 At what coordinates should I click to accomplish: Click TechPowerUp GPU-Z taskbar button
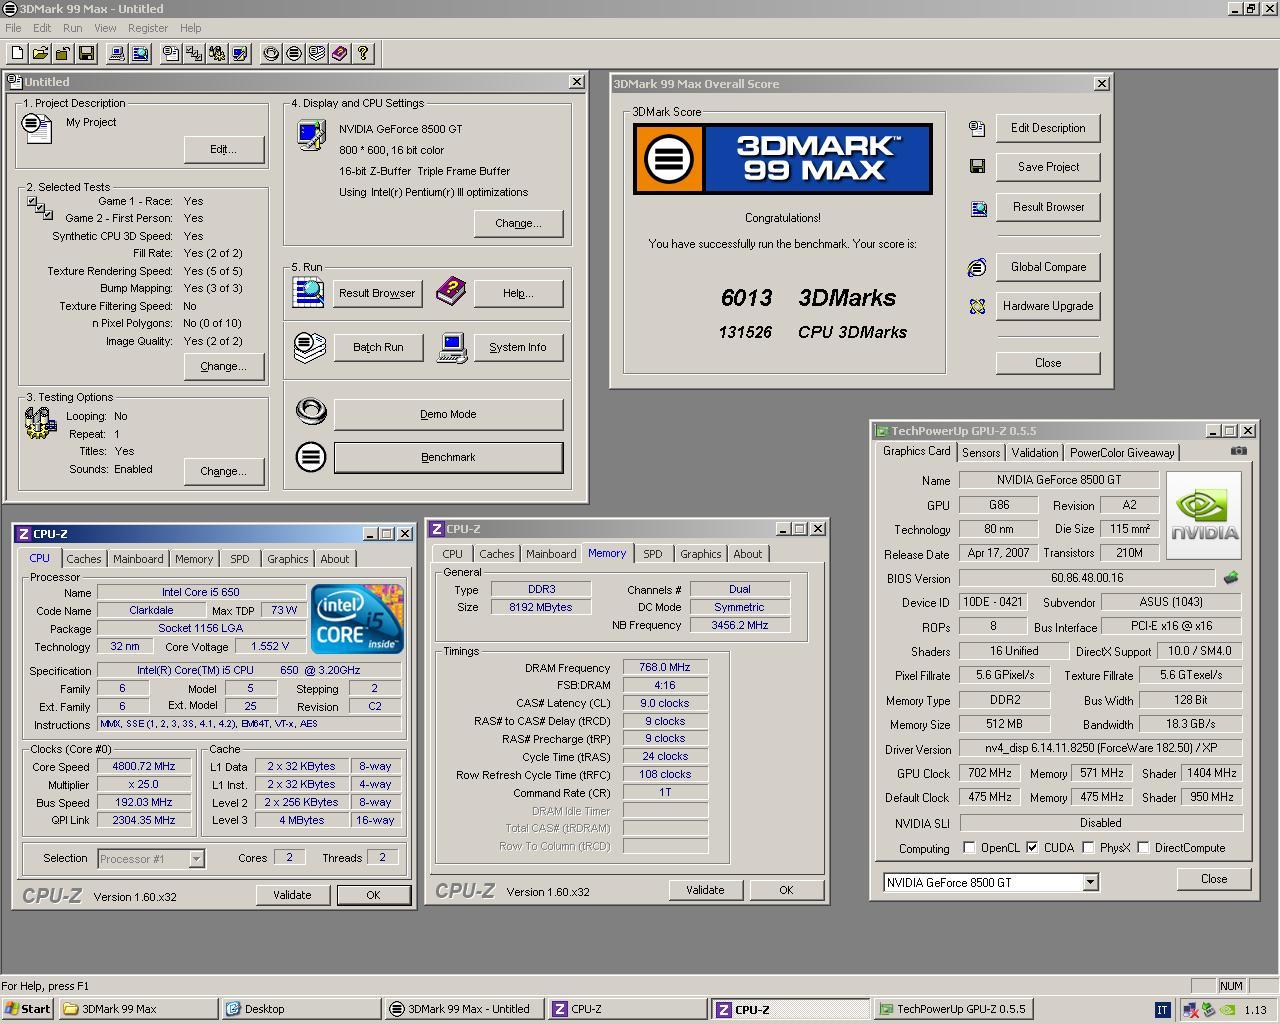point(953,1009)
